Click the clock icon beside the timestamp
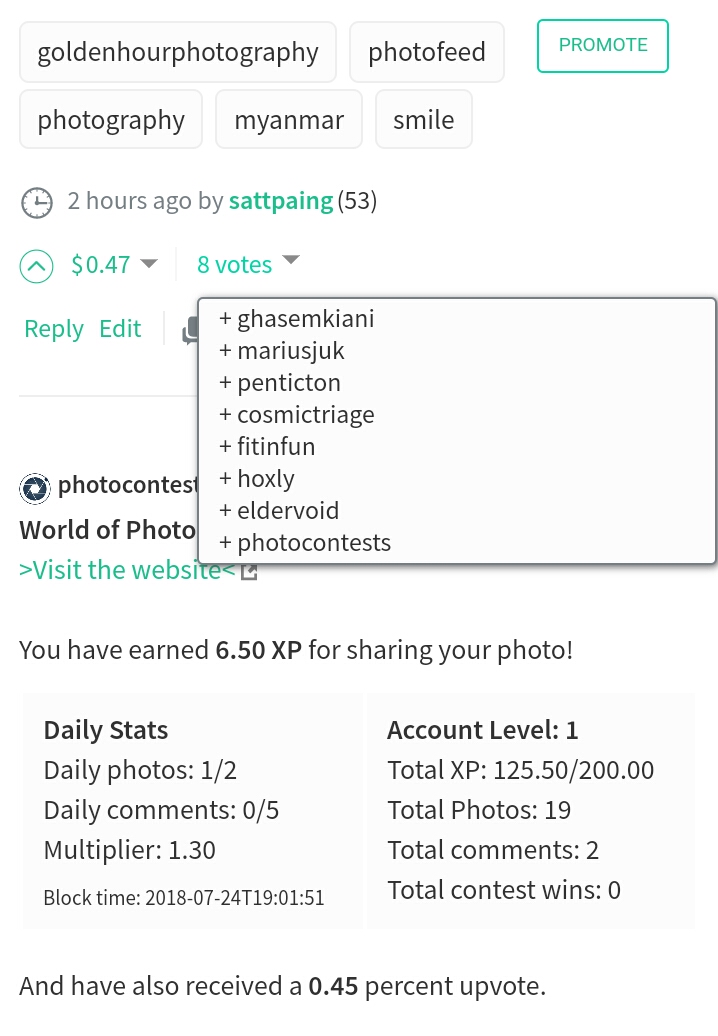The image size is (718, 1036). coord(36,201)
